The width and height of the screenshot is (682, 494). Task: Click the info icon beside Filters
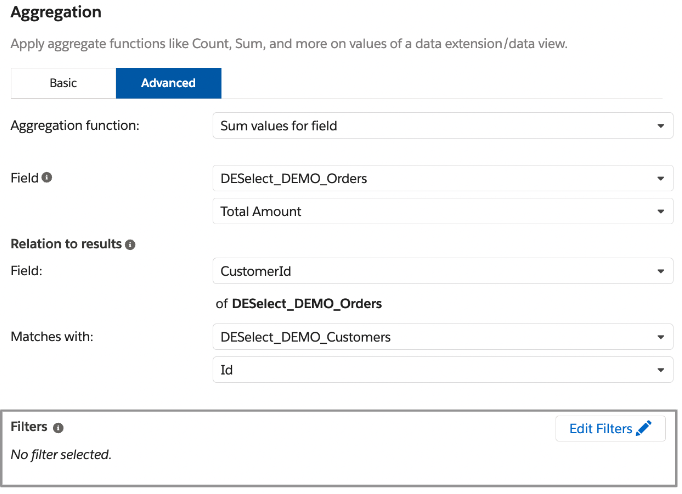tap(58, 428)
